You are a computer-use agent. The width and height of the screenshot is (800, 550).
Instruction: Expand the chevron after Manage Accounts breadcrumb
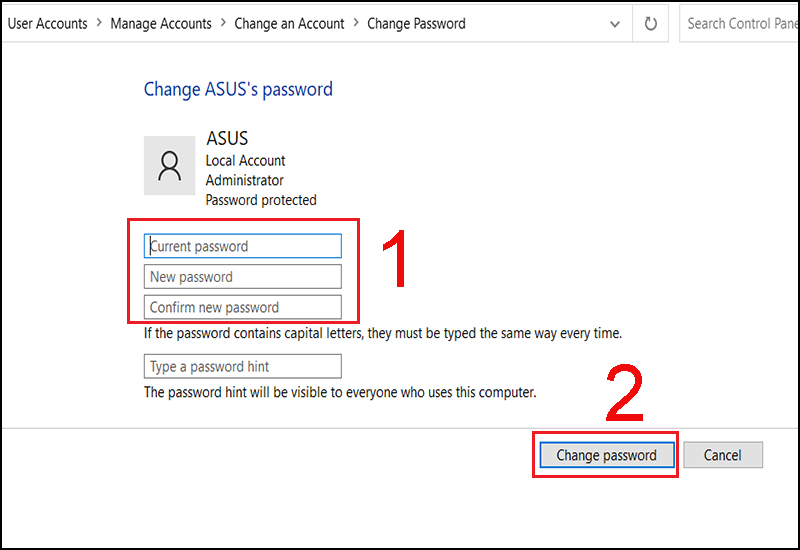pos(223,23)
